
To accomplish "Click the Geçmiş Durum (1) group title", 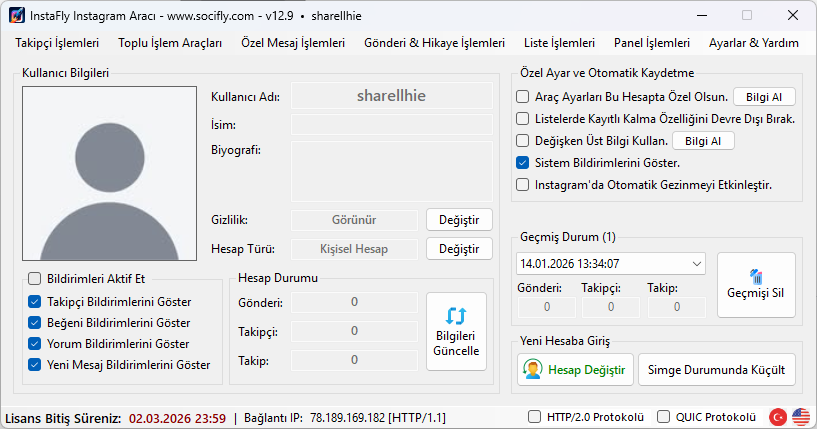I will click(567, 237).
